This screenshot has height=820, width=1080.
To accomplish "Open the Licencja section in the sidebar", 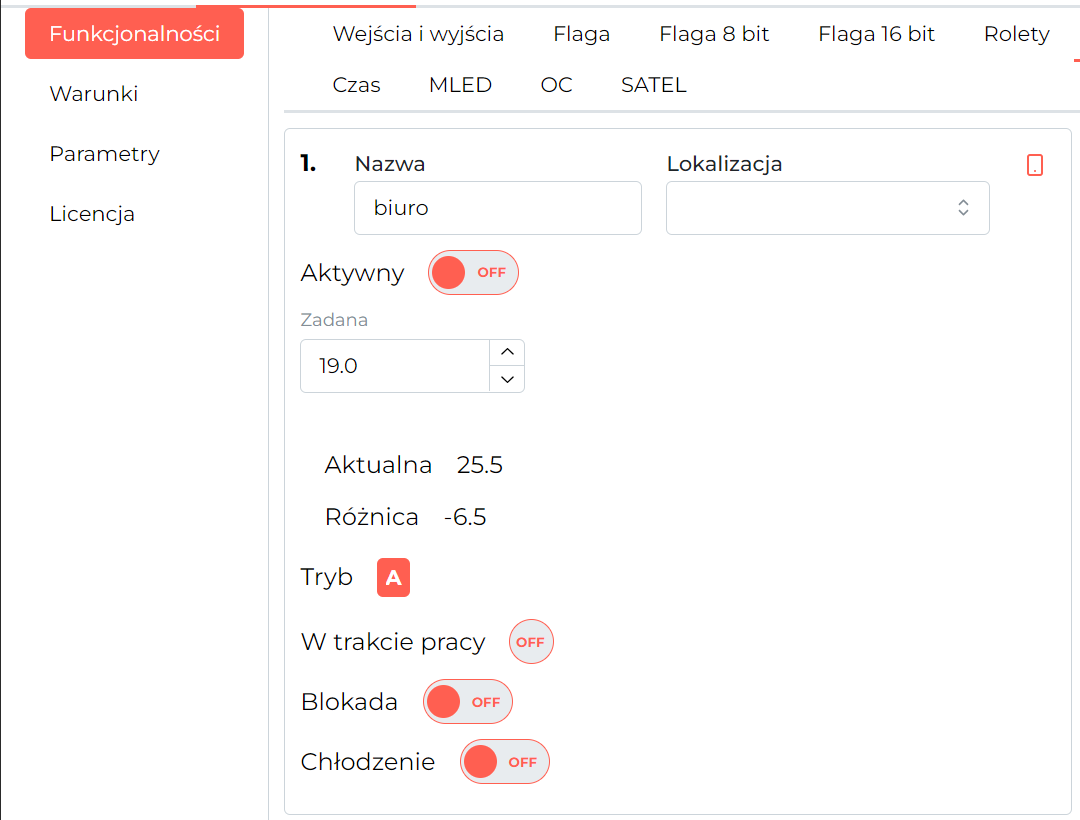I will click(92, 214).
